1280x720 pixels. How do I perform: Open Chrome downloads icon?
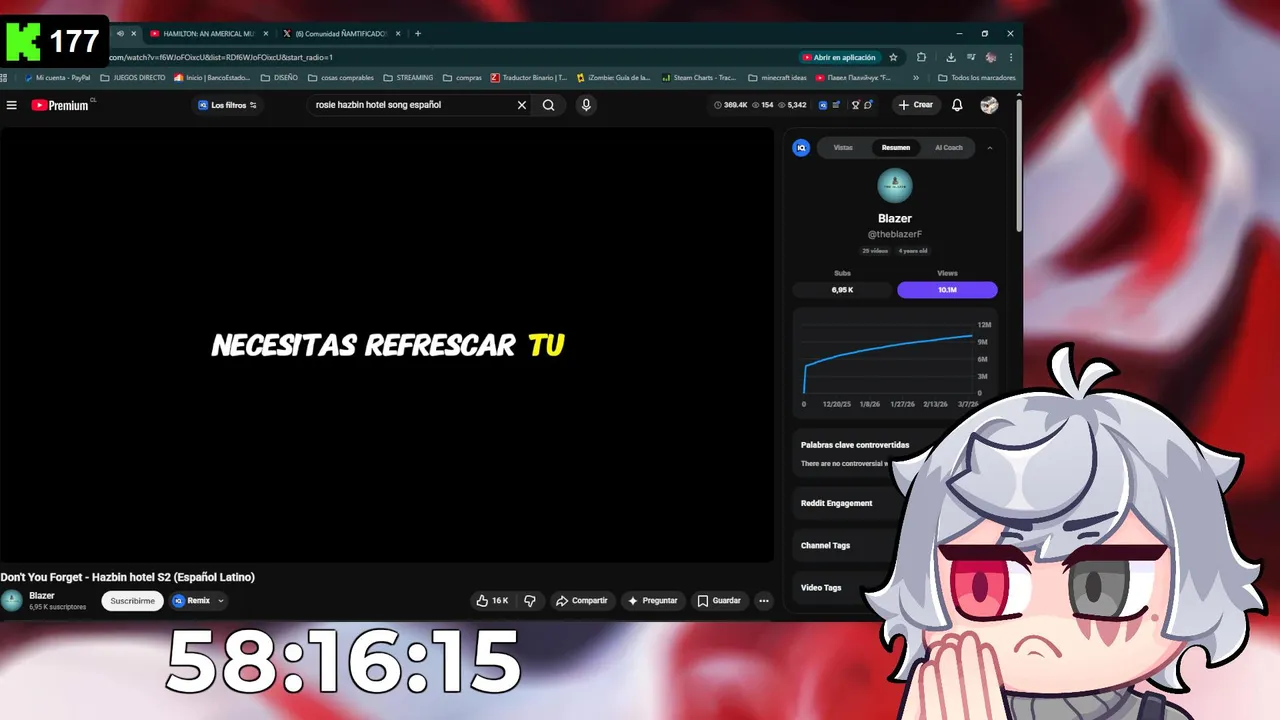pyautogui.click(x=950, y=57)
